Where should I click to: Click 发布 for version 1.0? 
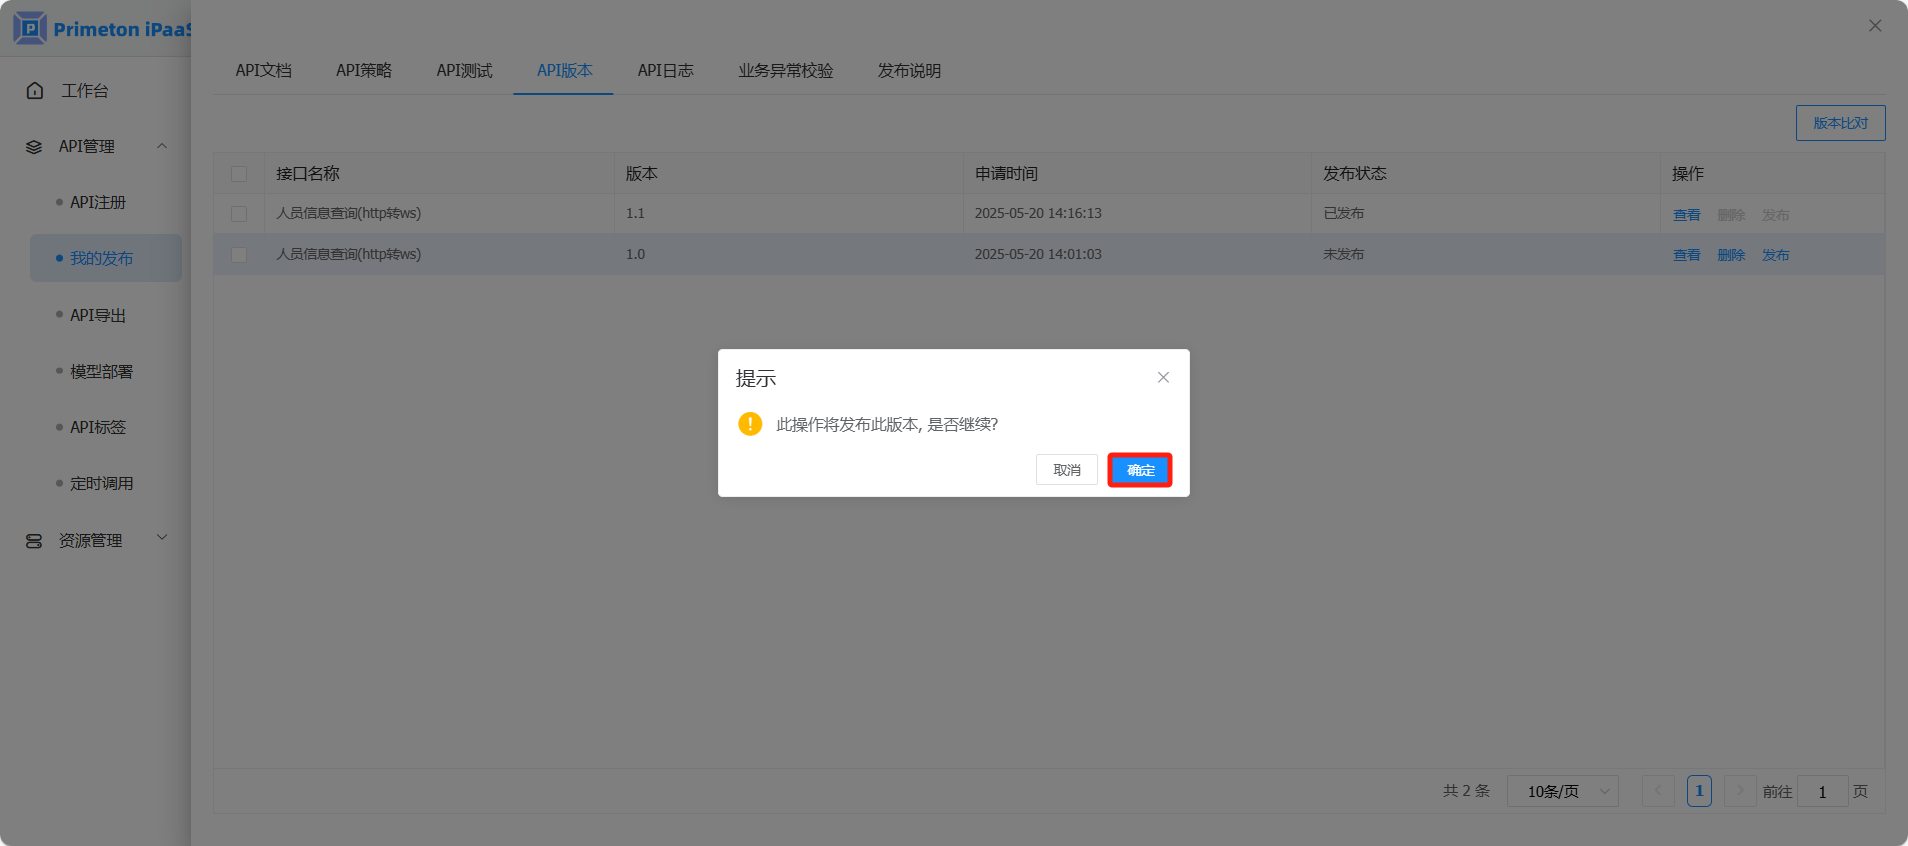(1776, 255)
